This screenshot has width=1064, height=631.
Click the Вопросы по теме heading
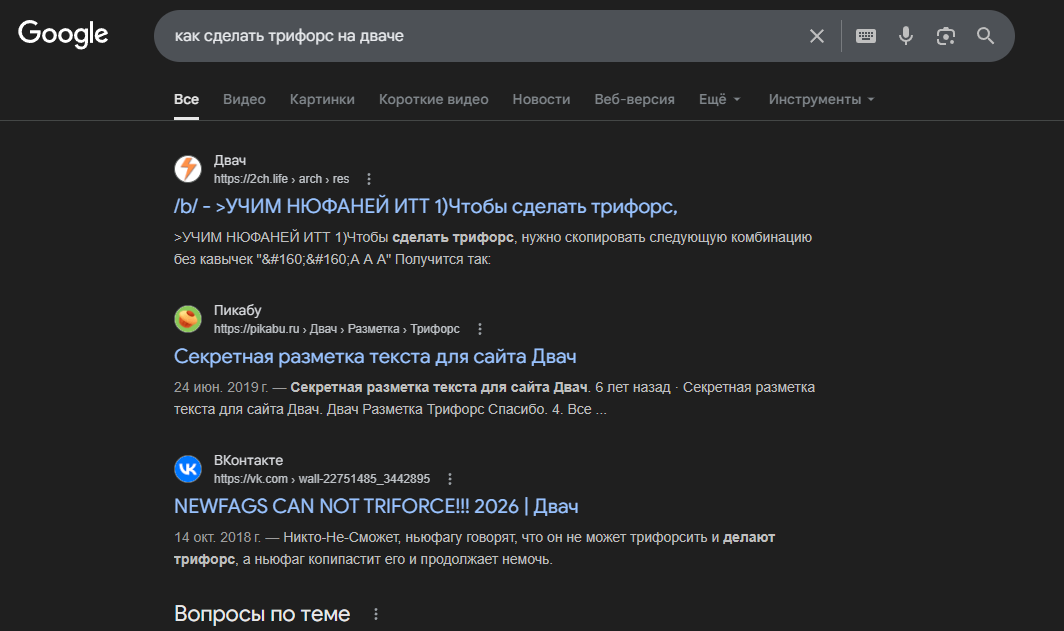tap(262, 613)
